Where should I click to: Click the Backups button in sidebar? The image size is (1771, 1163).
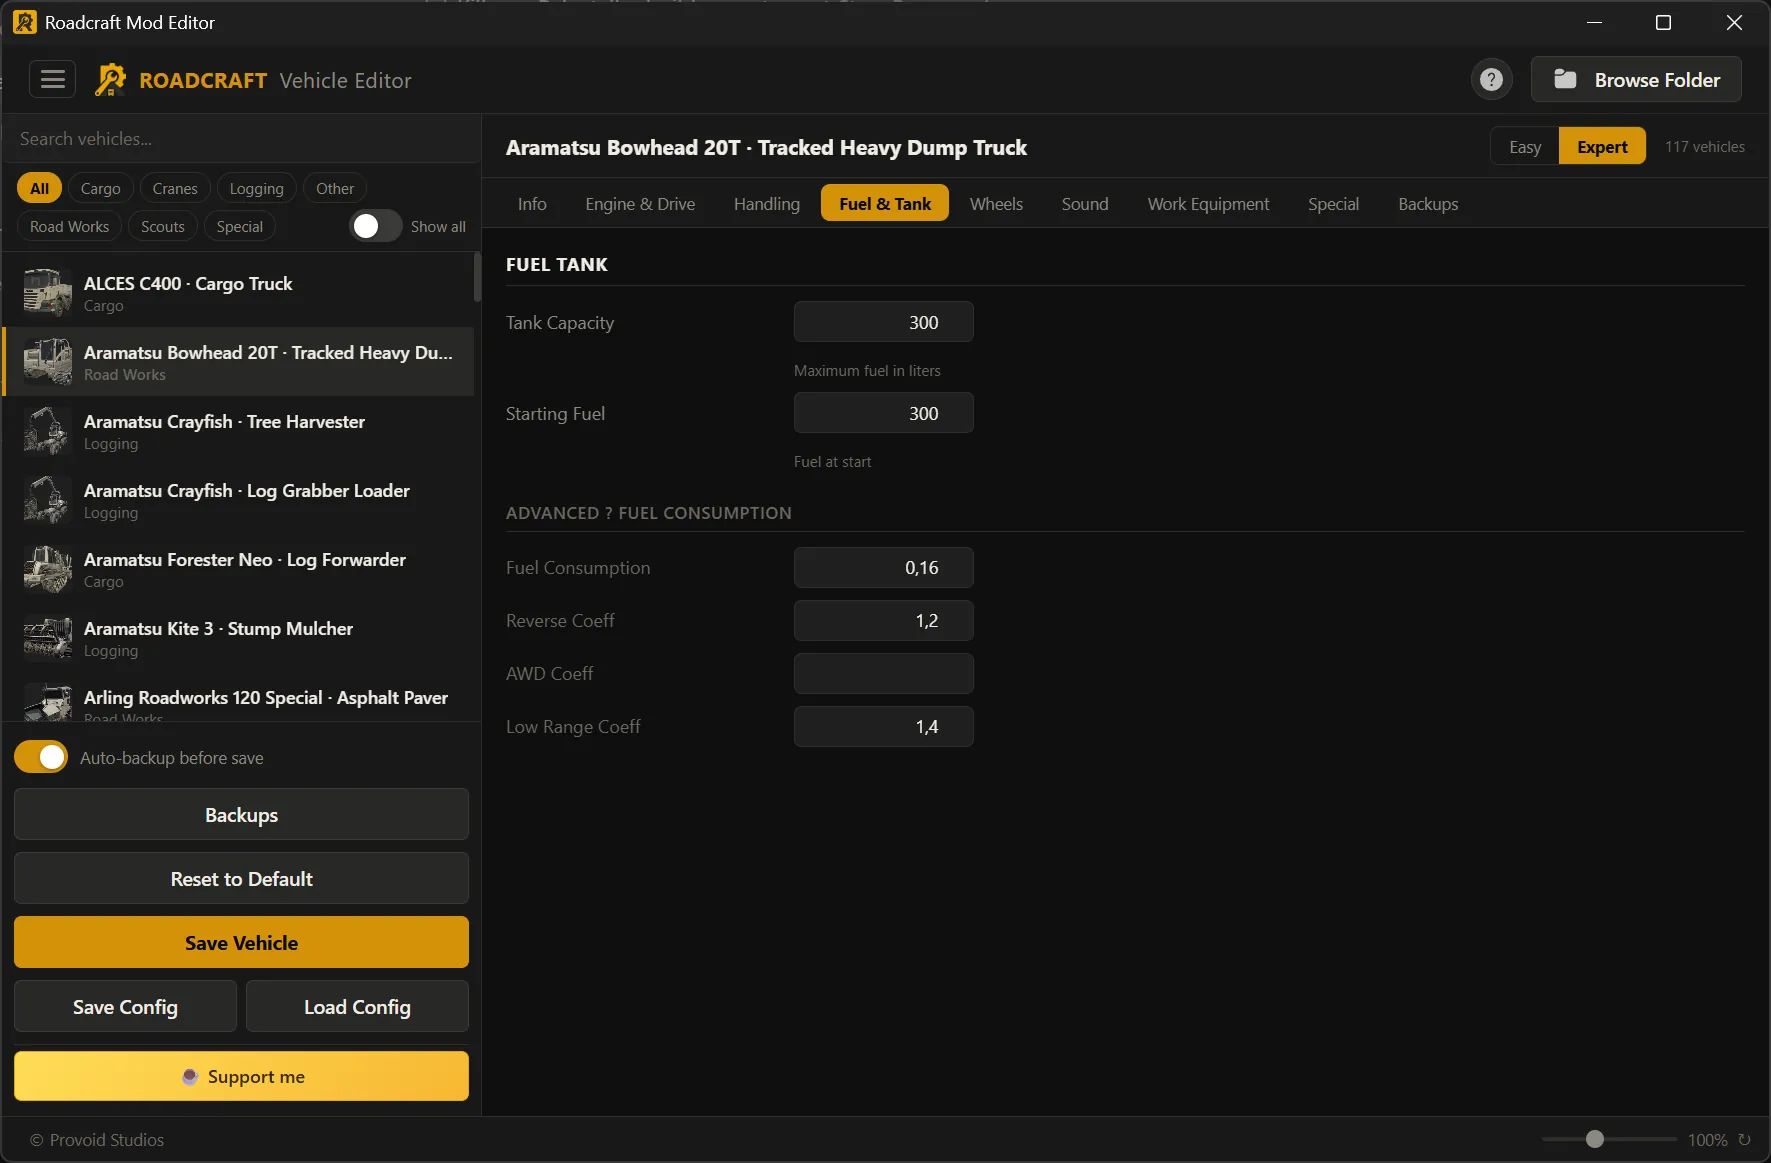pos(241,814)
